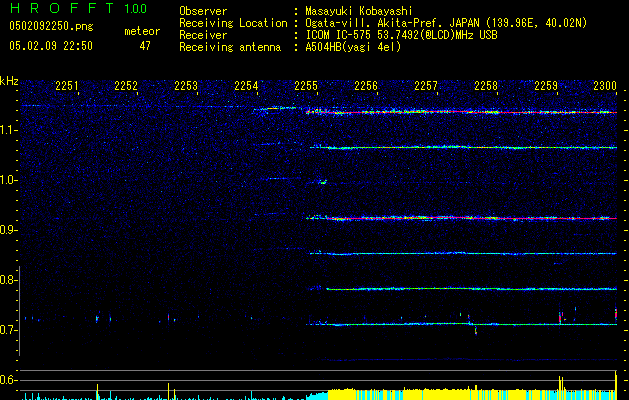629x400 pixels.
Task: Click the 2255 time marker
Action: point(306,87)
